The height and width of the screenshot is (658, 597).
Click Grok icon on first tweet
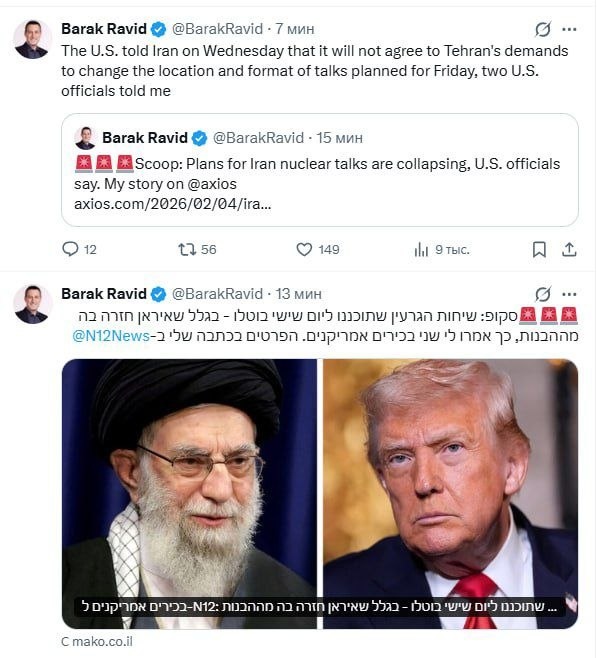point(542,29)
